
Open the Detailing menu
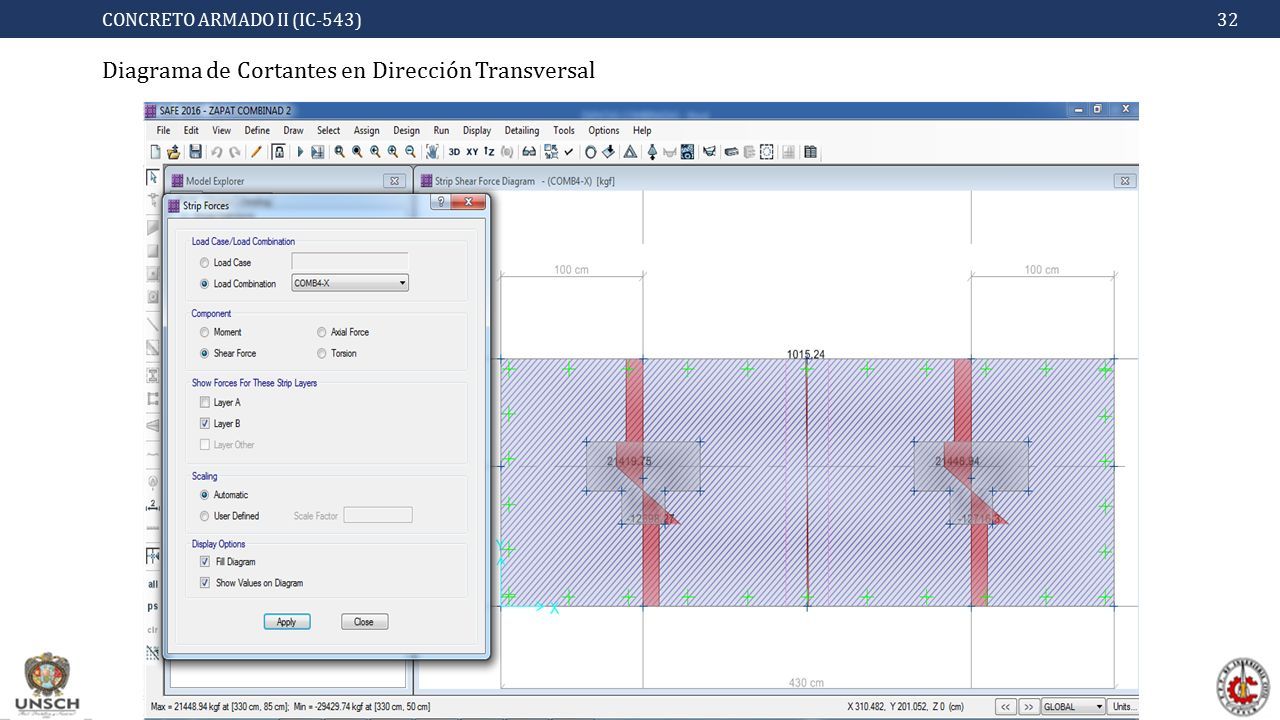coord(521,130)
